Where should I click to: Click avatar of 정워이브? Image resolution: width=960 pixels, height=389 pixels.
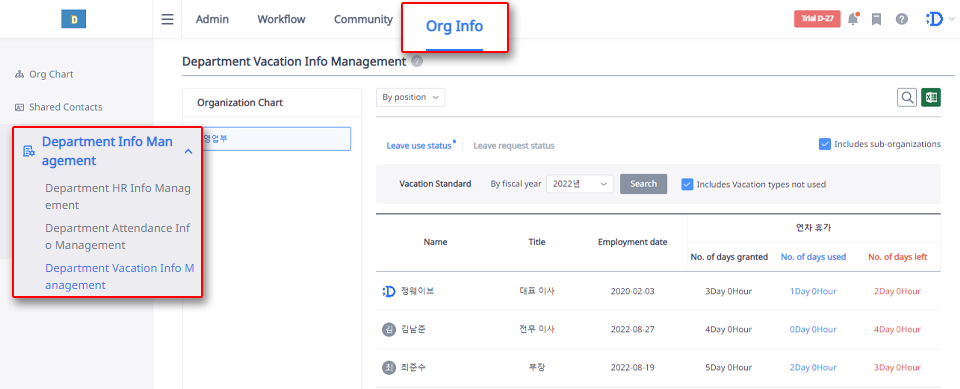(x=389, y=291)
